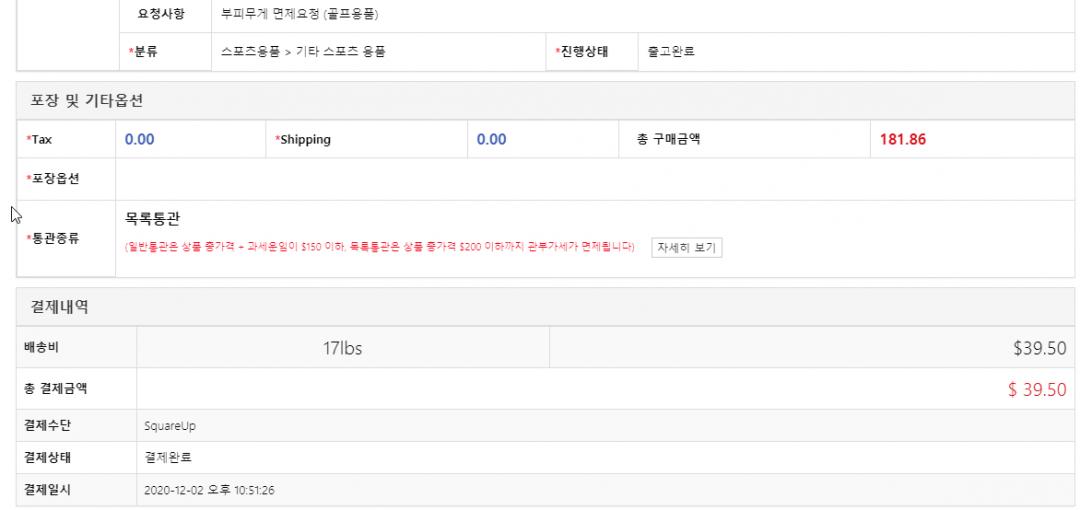Click the red $ 39.50 total payment
This screenshot has width=1080, height=510.
click(x=1037, y=390)
